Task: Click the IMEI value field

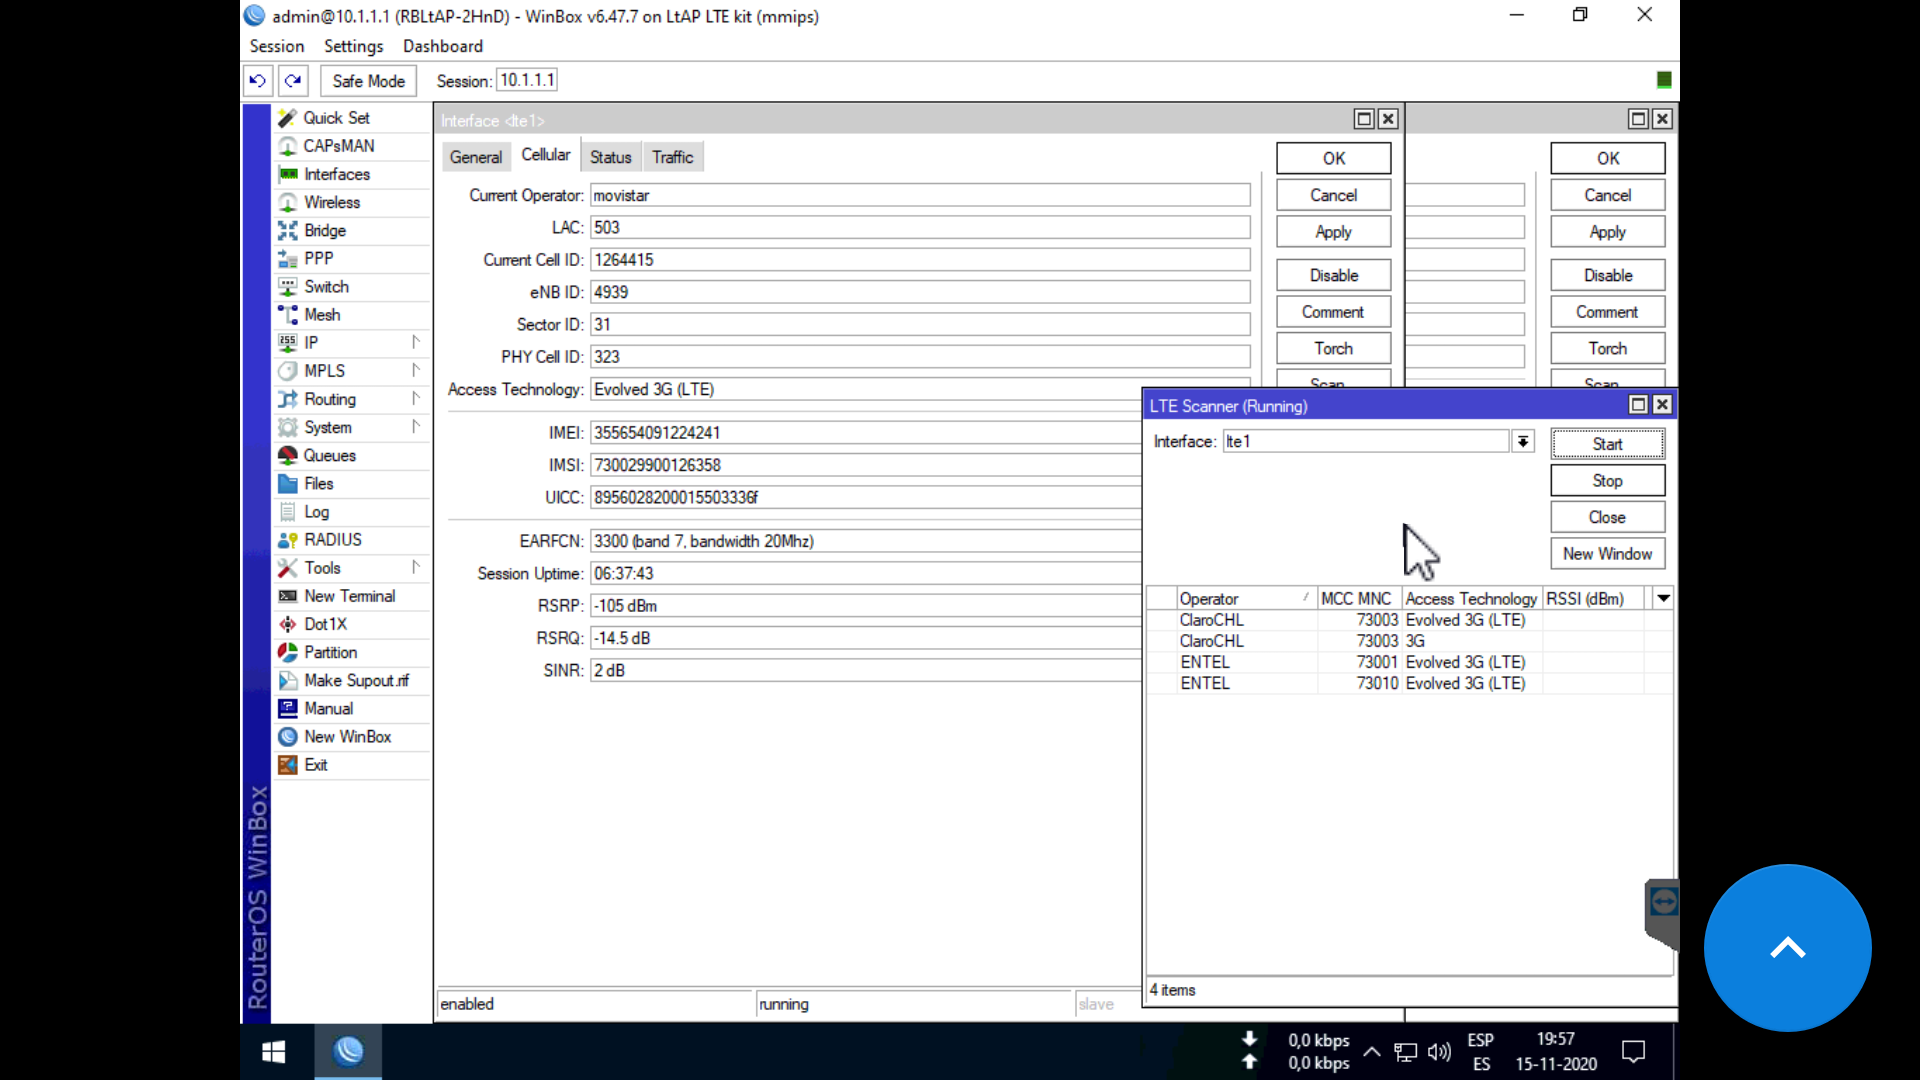Action: click(x=865, y=432)
